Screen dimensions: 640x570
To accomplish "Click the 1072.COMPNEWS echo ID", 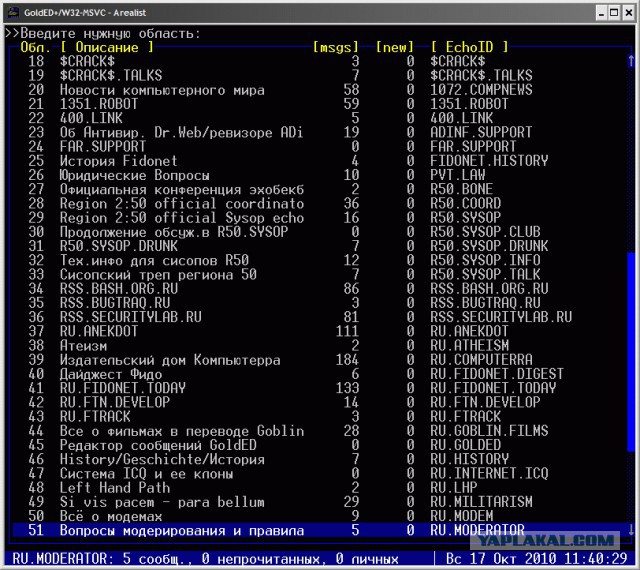I will (x=481, y=90).
